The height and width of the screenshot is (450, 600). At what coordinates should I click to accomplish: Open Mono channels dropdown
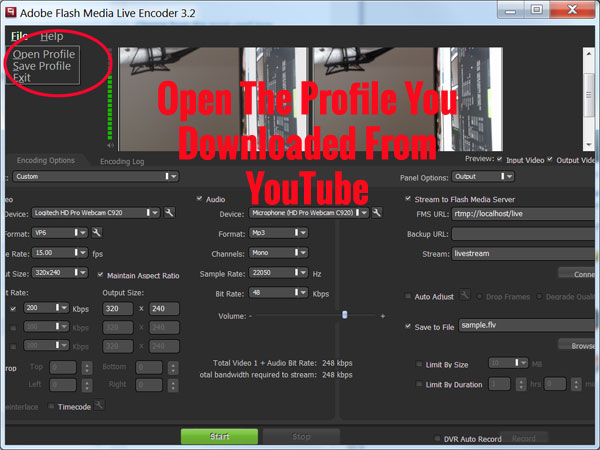tap(278, 253)
